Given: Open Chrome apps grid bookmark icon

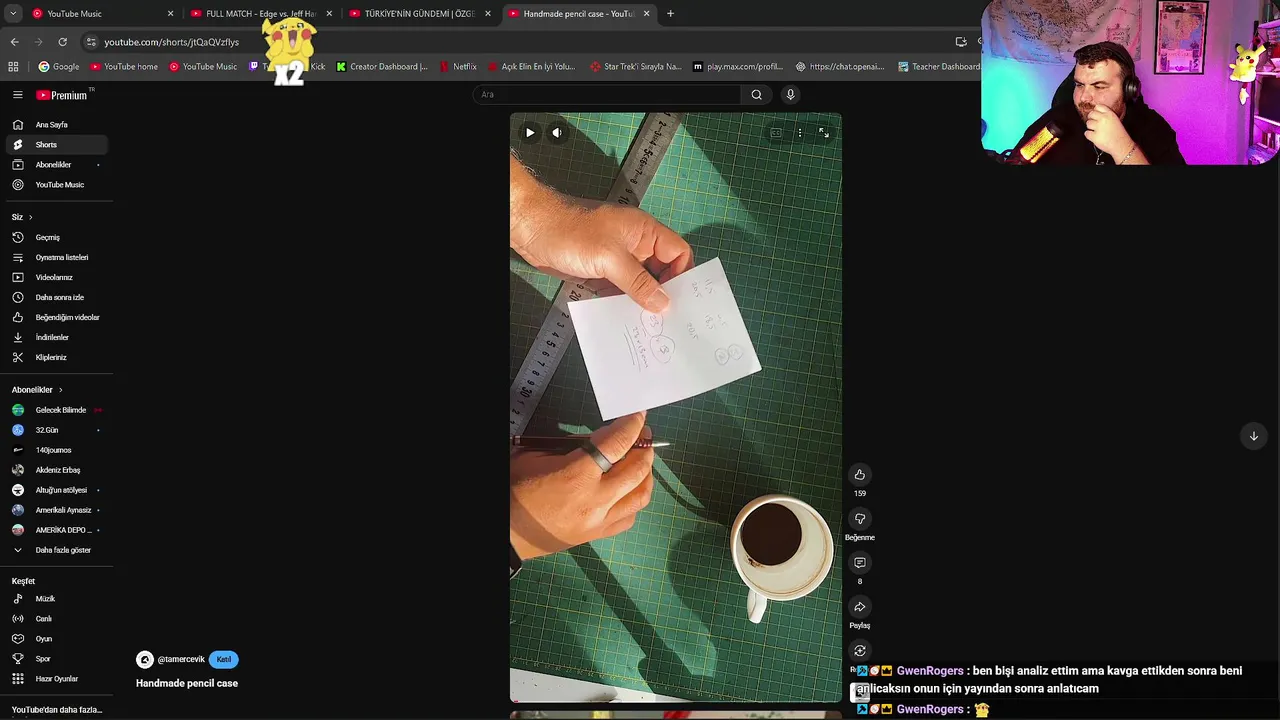Looking at the screenshot, I should [13, 67].
